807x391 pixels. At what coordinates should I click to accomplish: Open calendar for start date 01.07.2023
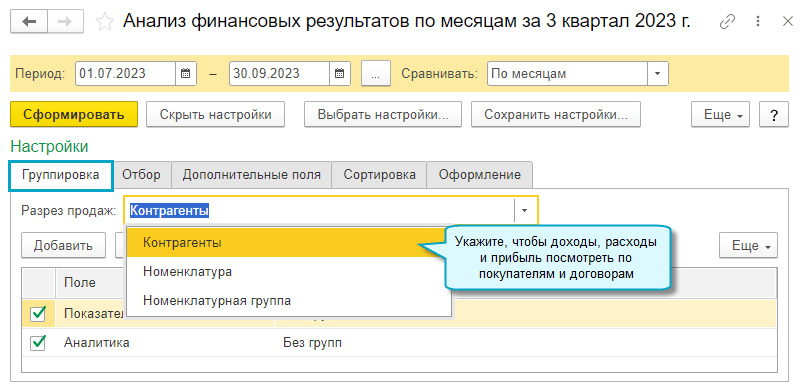pyautogui.click(x=186, y=74)
